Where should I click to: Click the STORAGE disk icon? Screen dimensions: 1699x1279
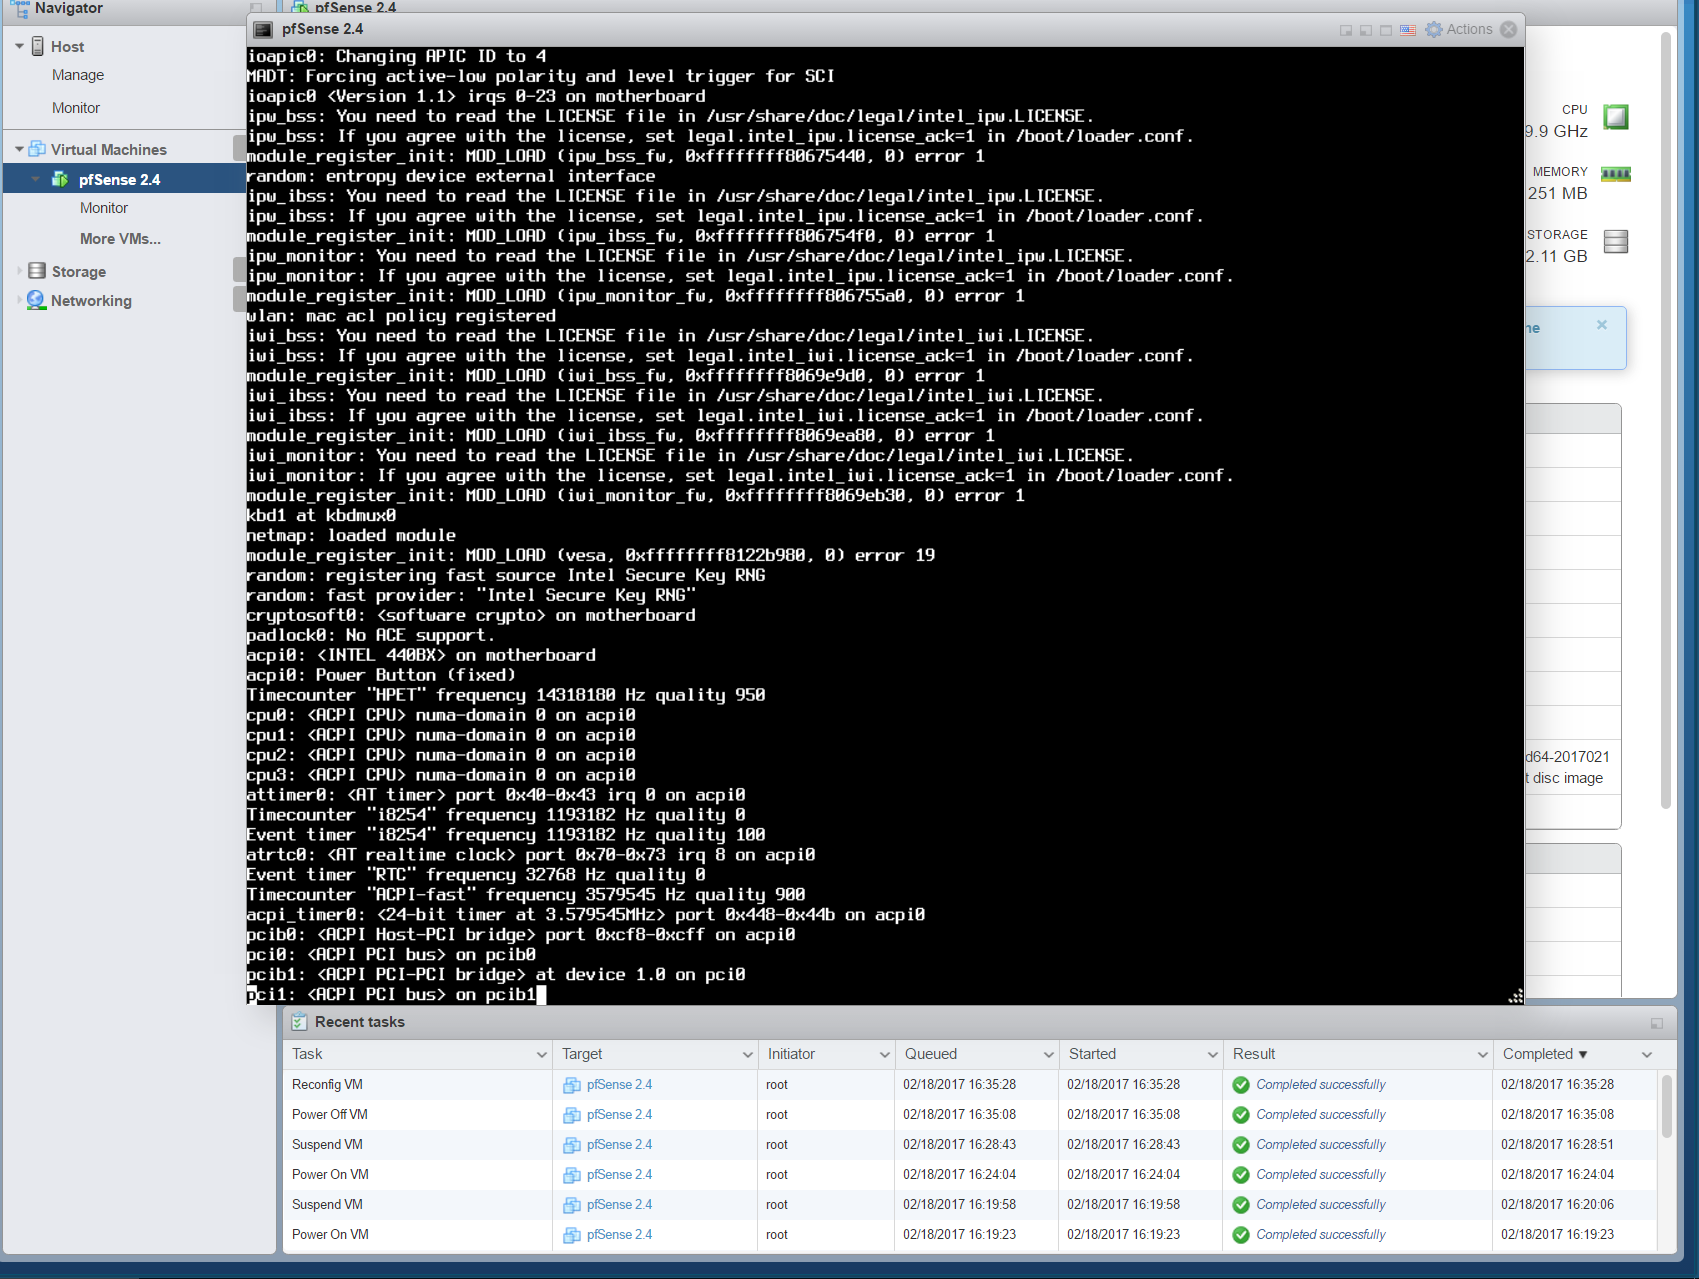point(1616,241)
